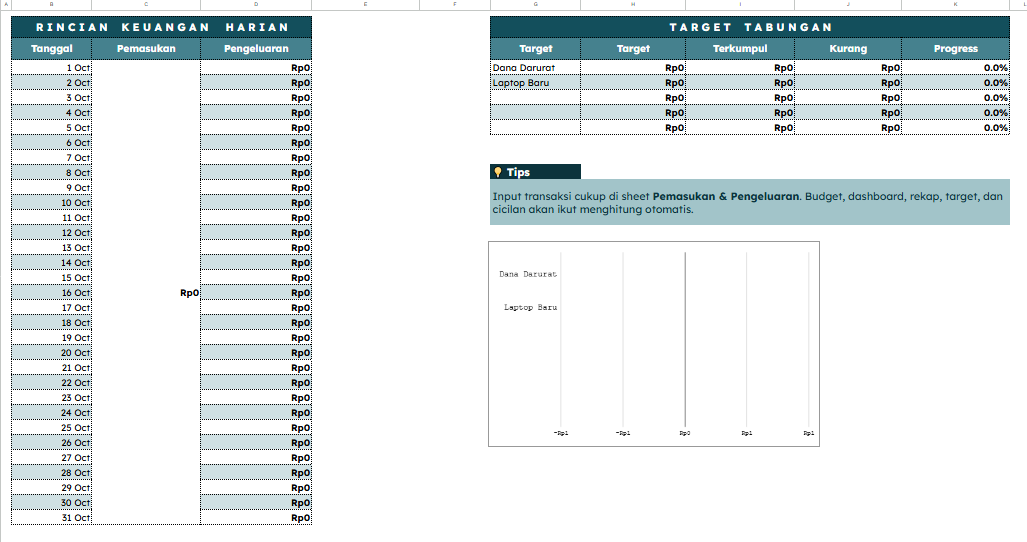Image resolution: width=1027 pixels, height=542 pixels.
Task: Click Kurang Rp0 in Laptop Baru row
Action: click(848, 82)
